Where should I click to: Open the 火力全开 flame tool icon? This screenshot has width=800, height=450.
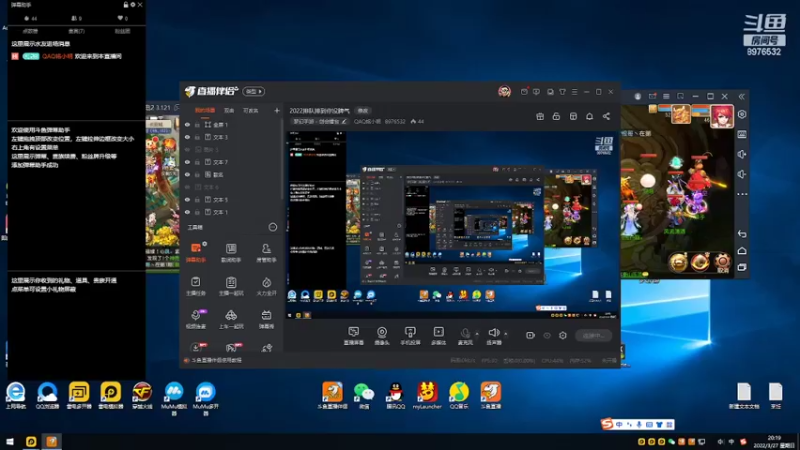(266, 286)
